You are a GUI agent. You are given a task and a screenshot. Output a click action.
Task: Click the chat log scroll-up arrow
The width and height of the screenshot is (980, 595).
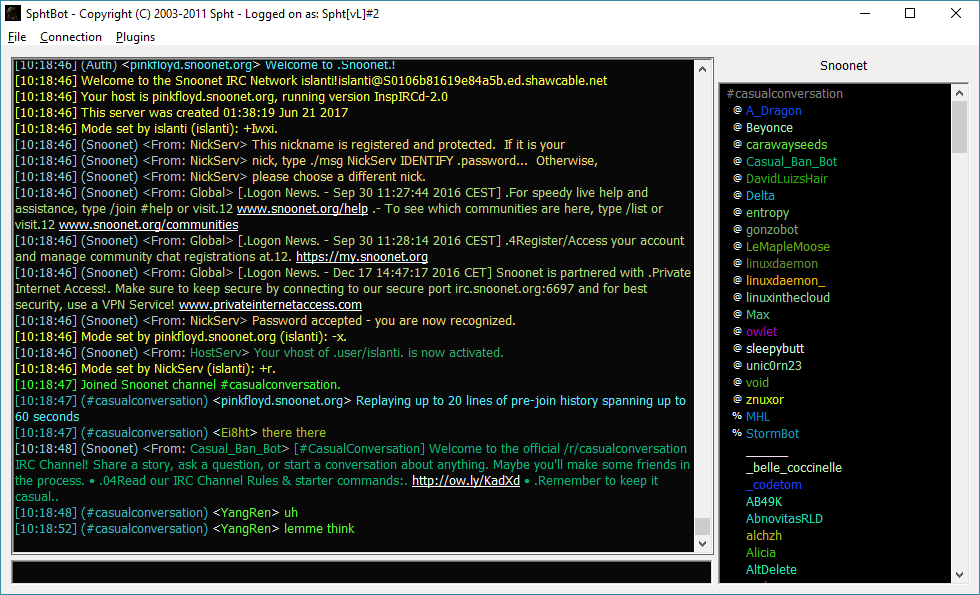pos(702,69)
